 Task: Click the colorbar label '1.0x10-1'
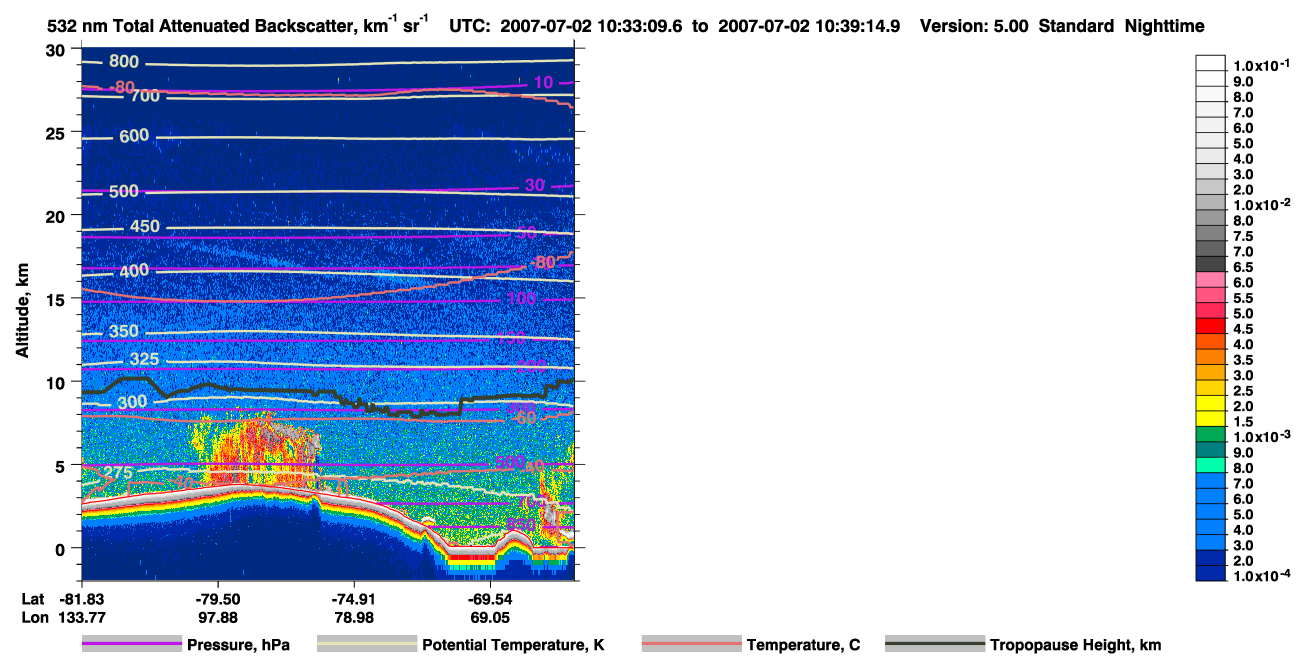tap(1260, 66)
